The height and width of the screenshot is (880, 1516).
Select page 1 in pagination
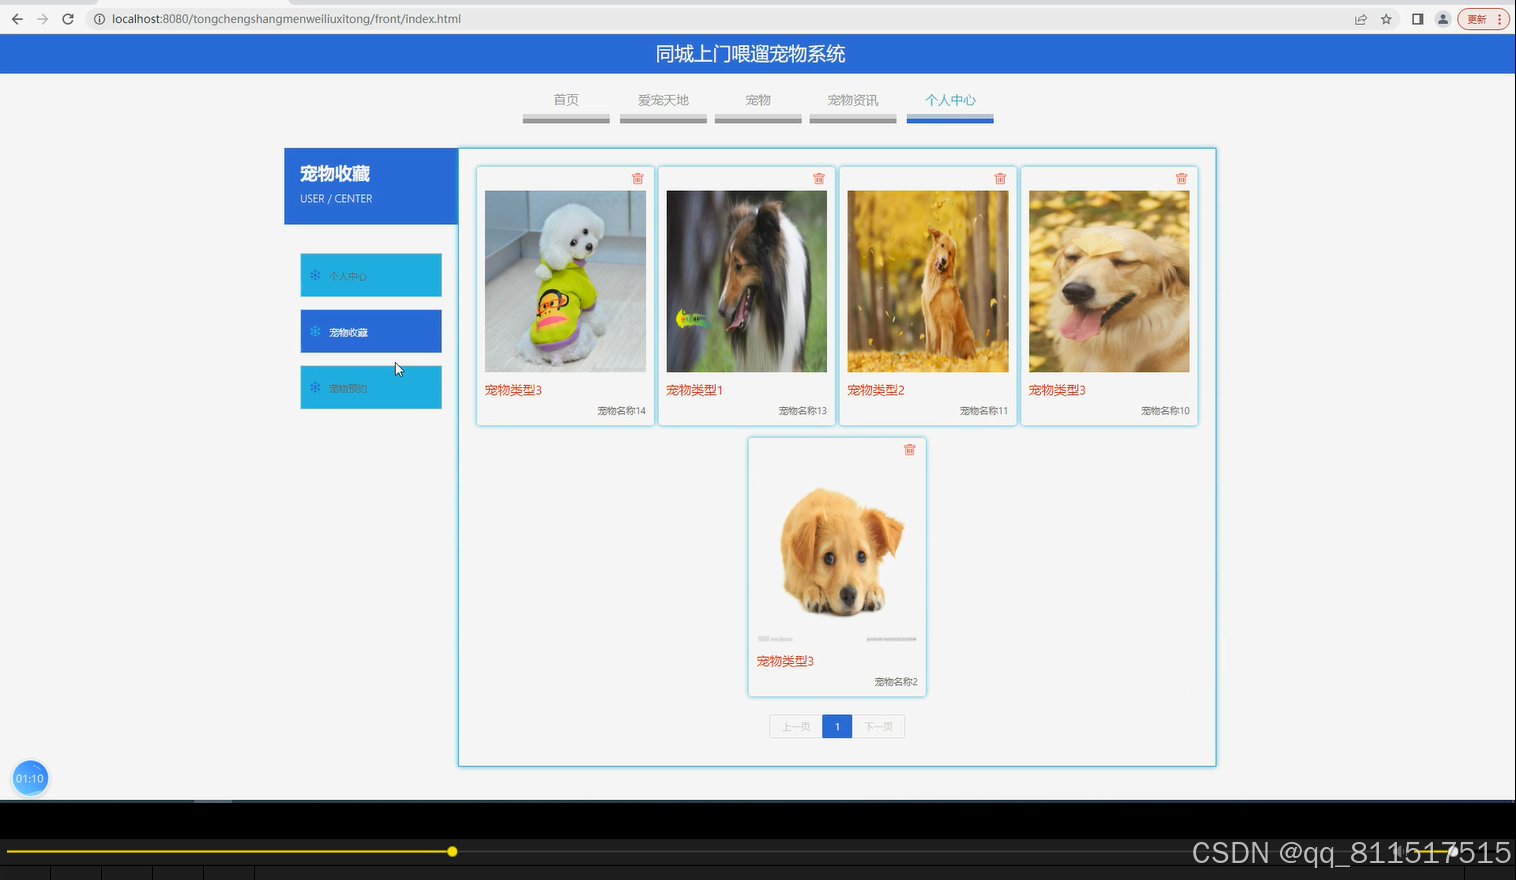837,727
